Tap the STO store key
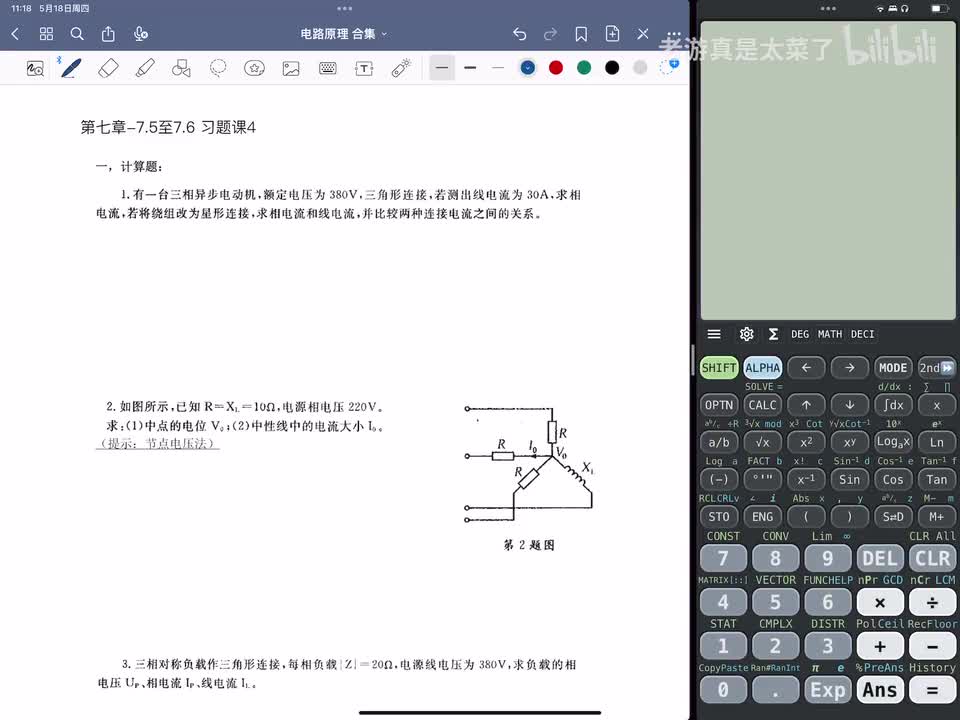The width and height of the screenshot is (960, 720). (x=719, y=517)
